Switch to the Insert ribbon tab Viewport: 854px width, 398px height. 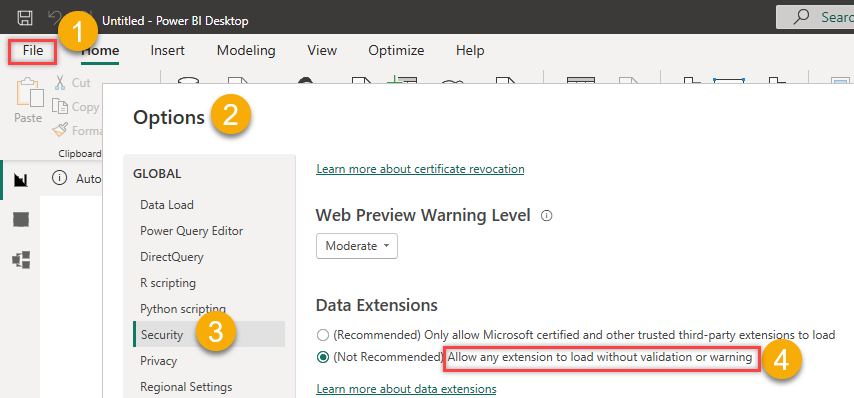coord(167,51)
